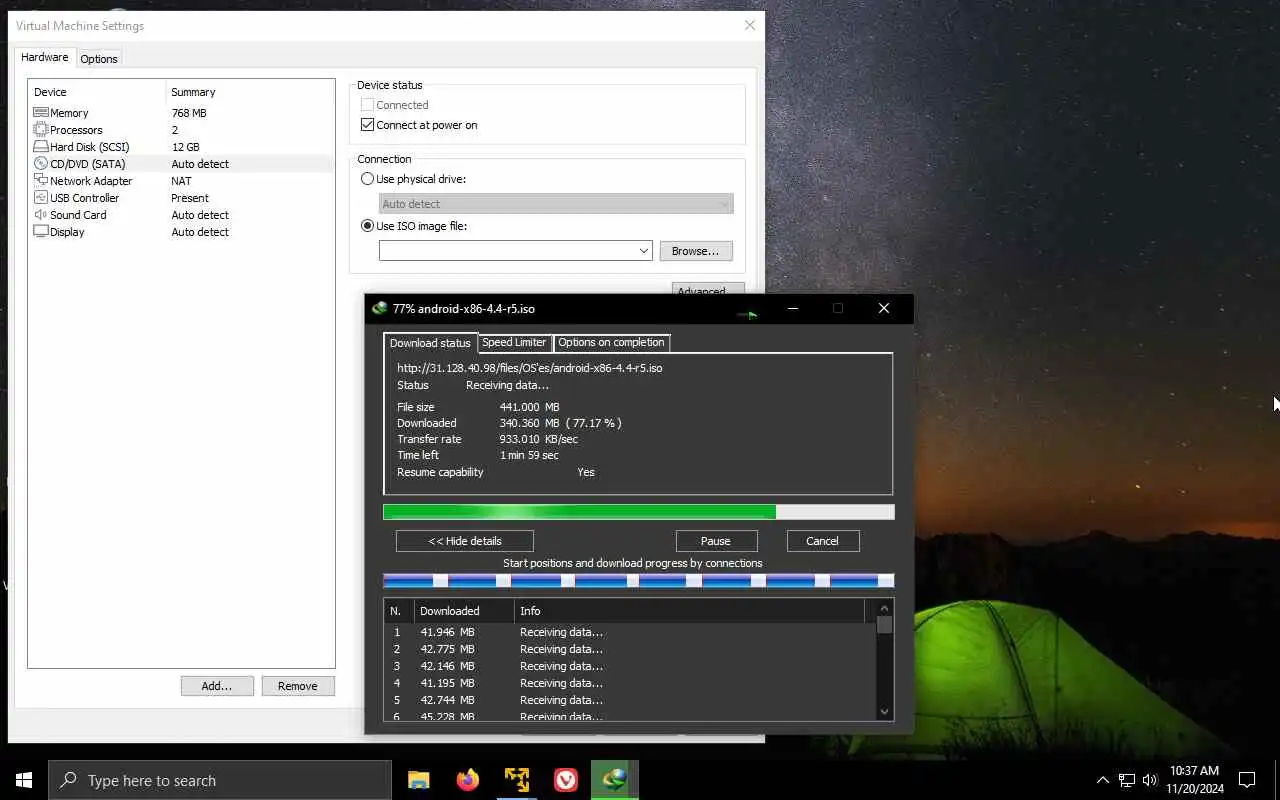
Task: Click the download URL text
Action: point(529,368)
